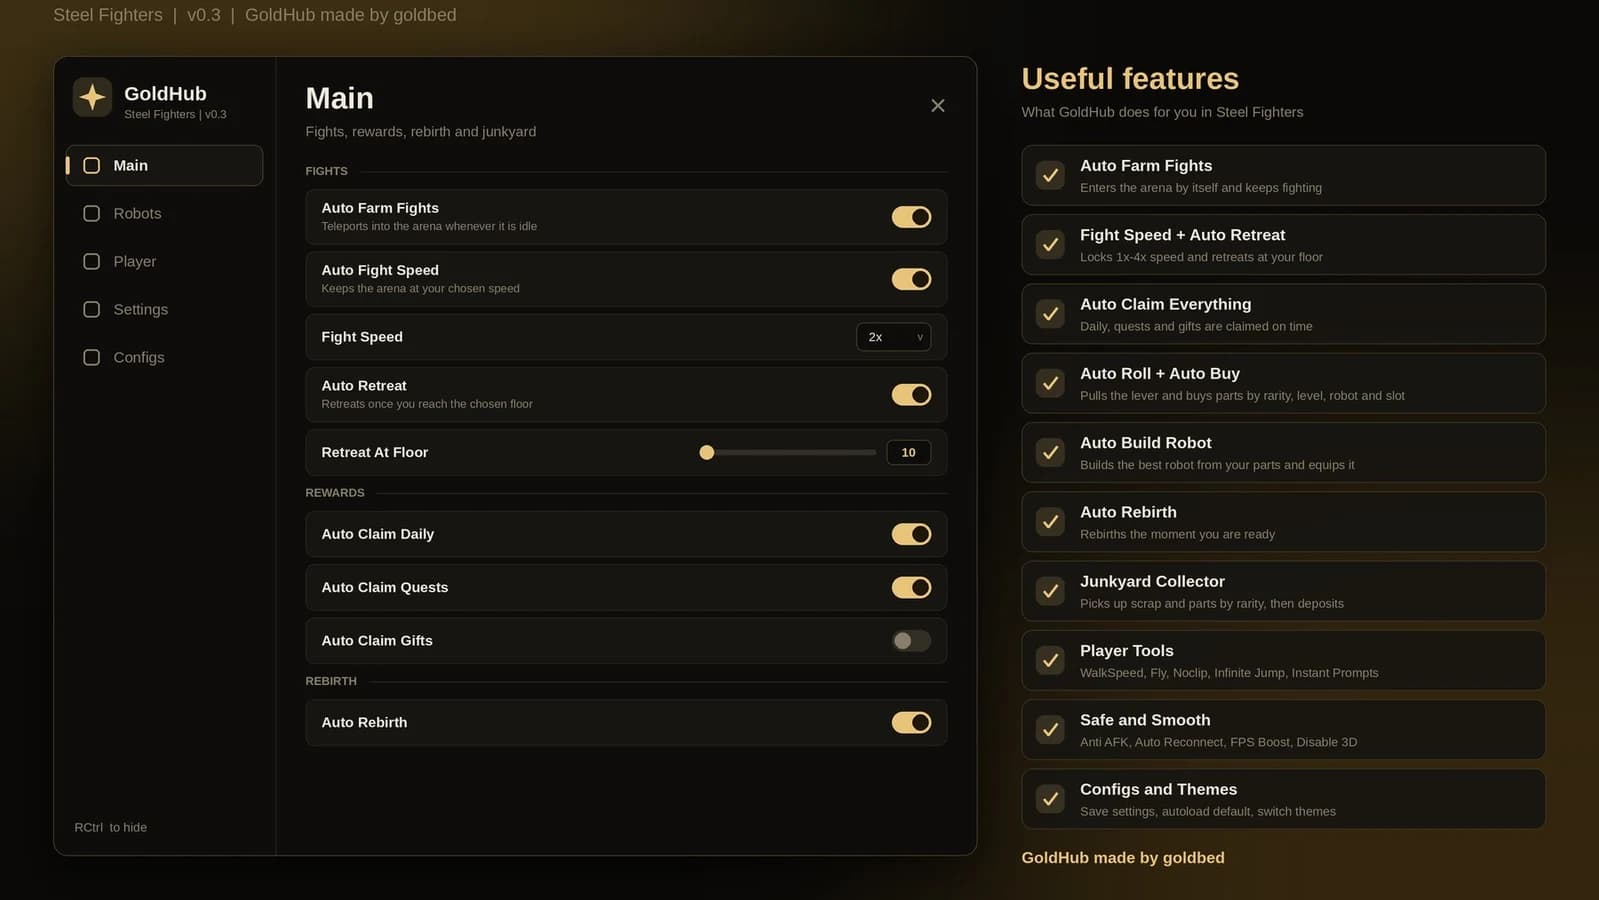Disable the Auto Claim Daily toggle
Screen dimensions: 1599x900
point(911,534)
